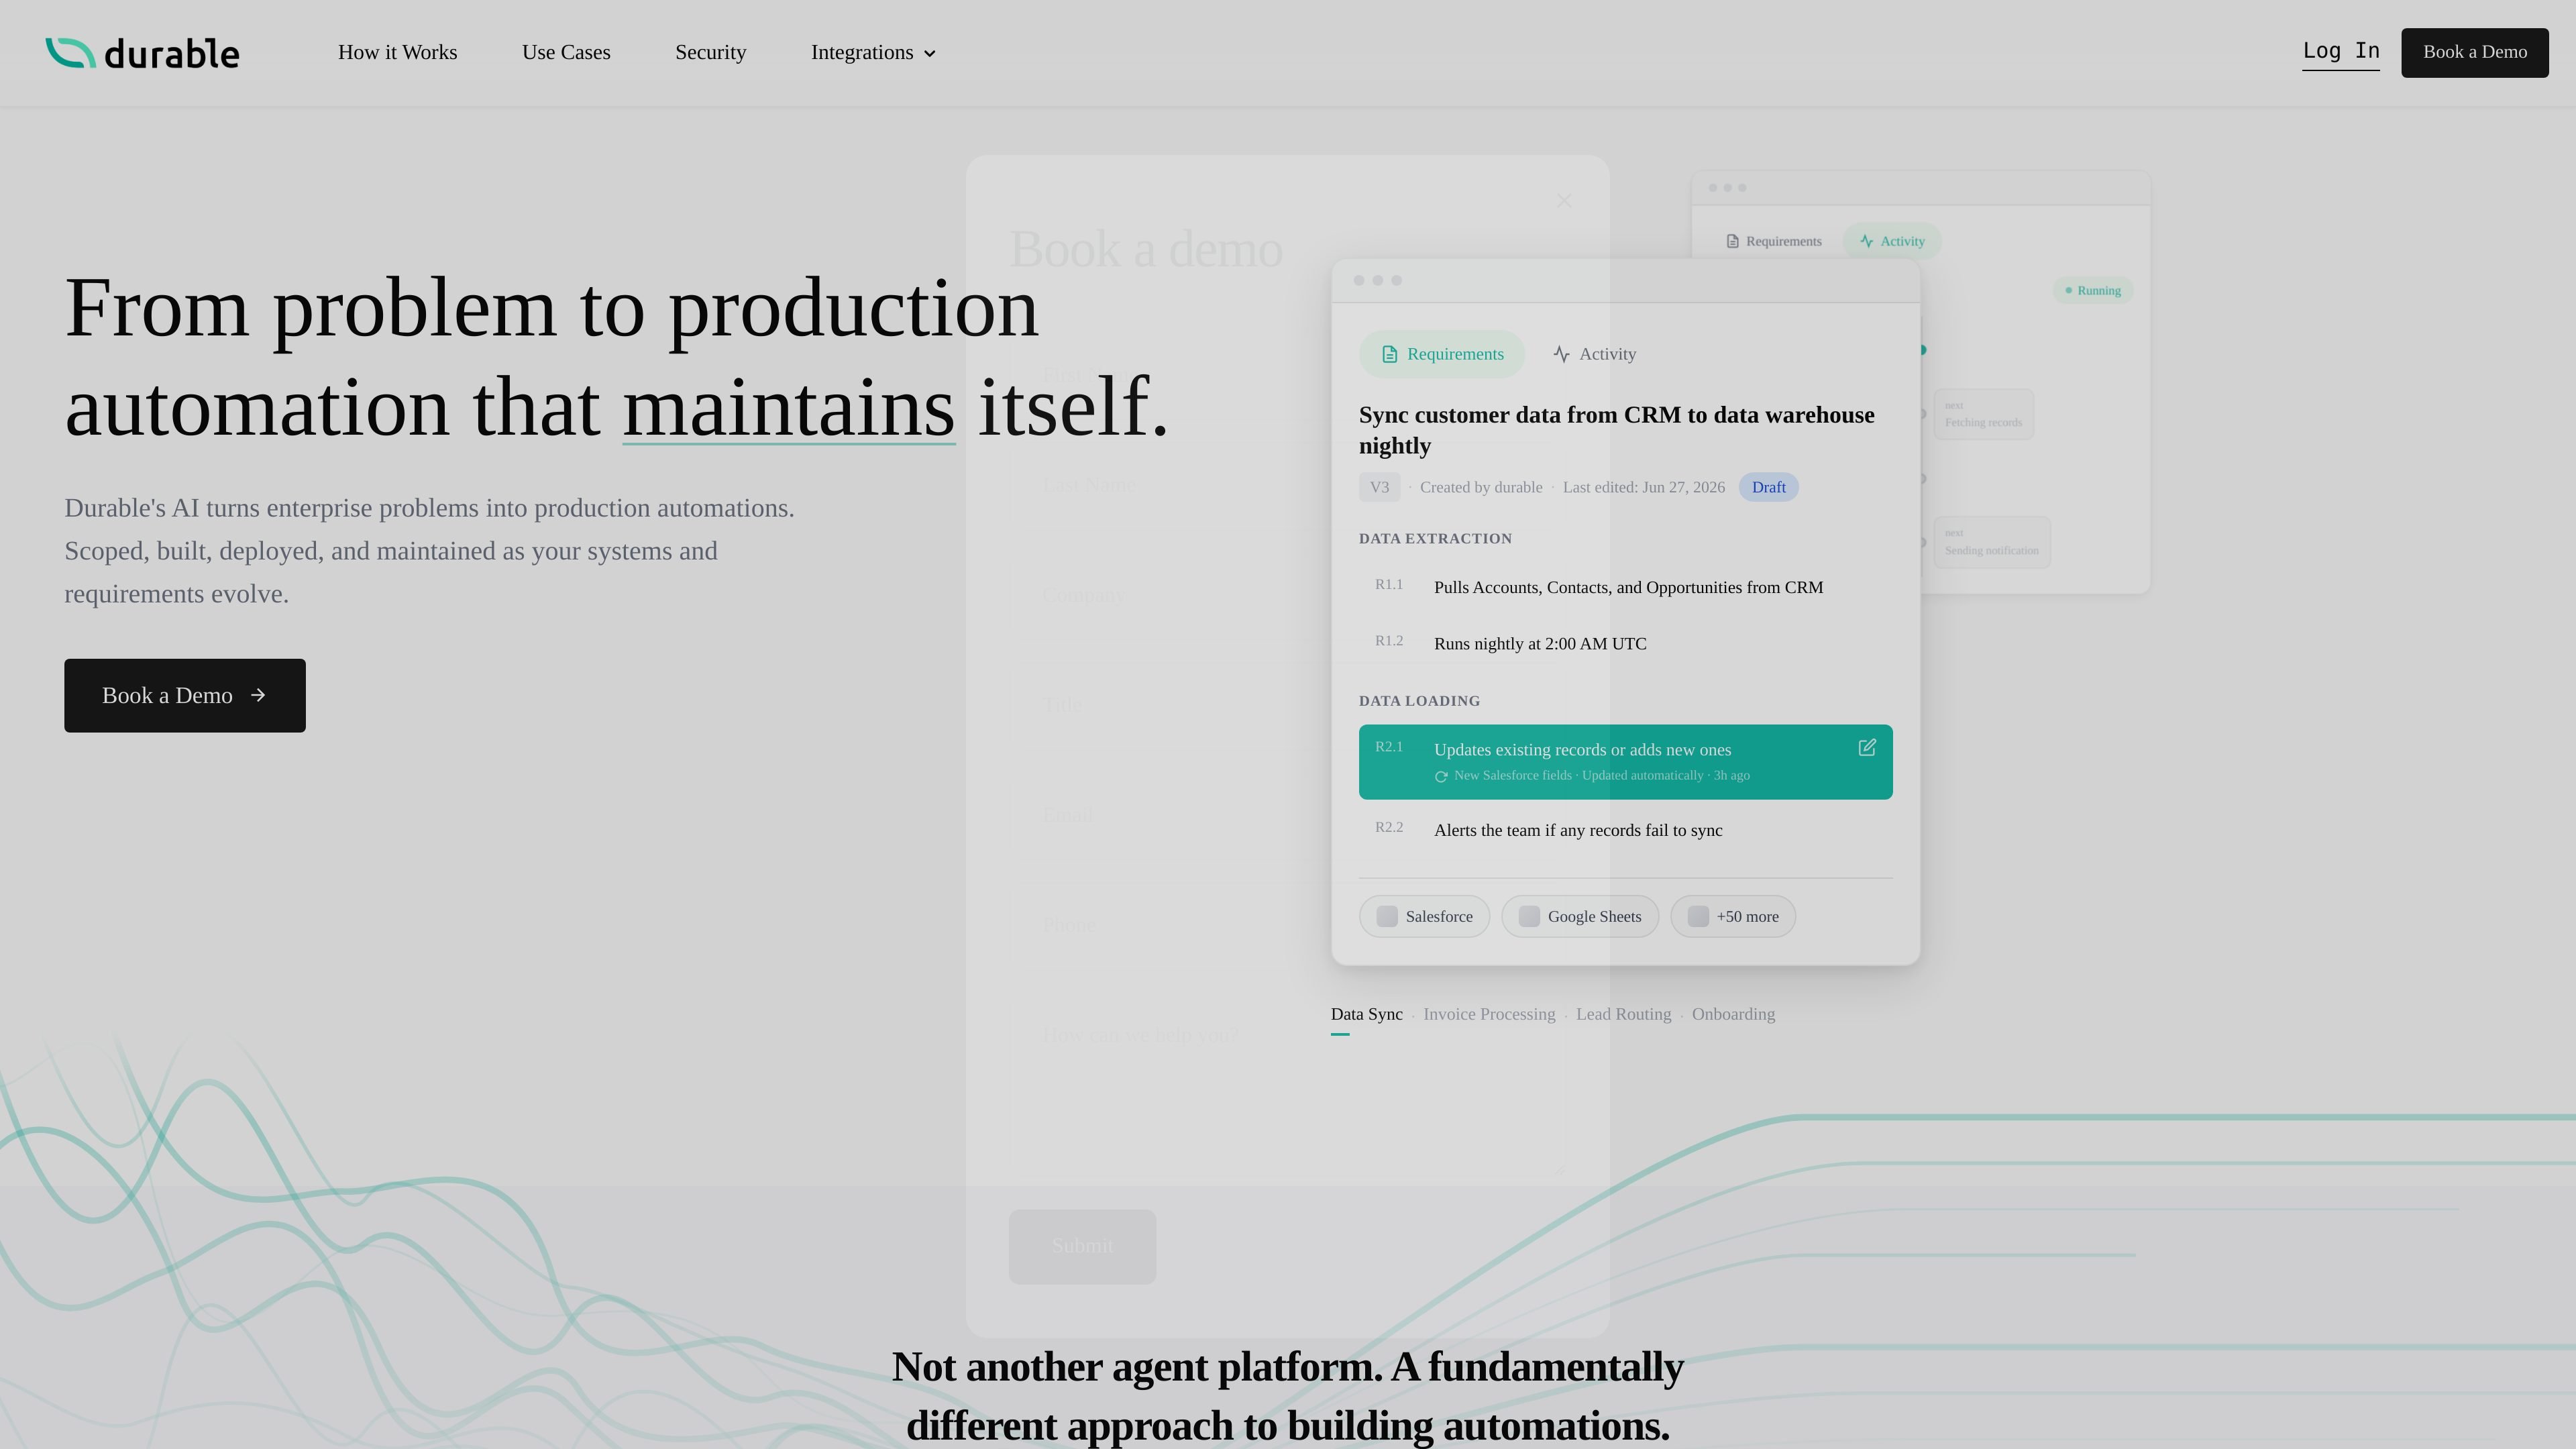Click the arrow icon in hero Book a Demo
2576x1449 pixels.
pyautogui.click(x=258, y=695)
